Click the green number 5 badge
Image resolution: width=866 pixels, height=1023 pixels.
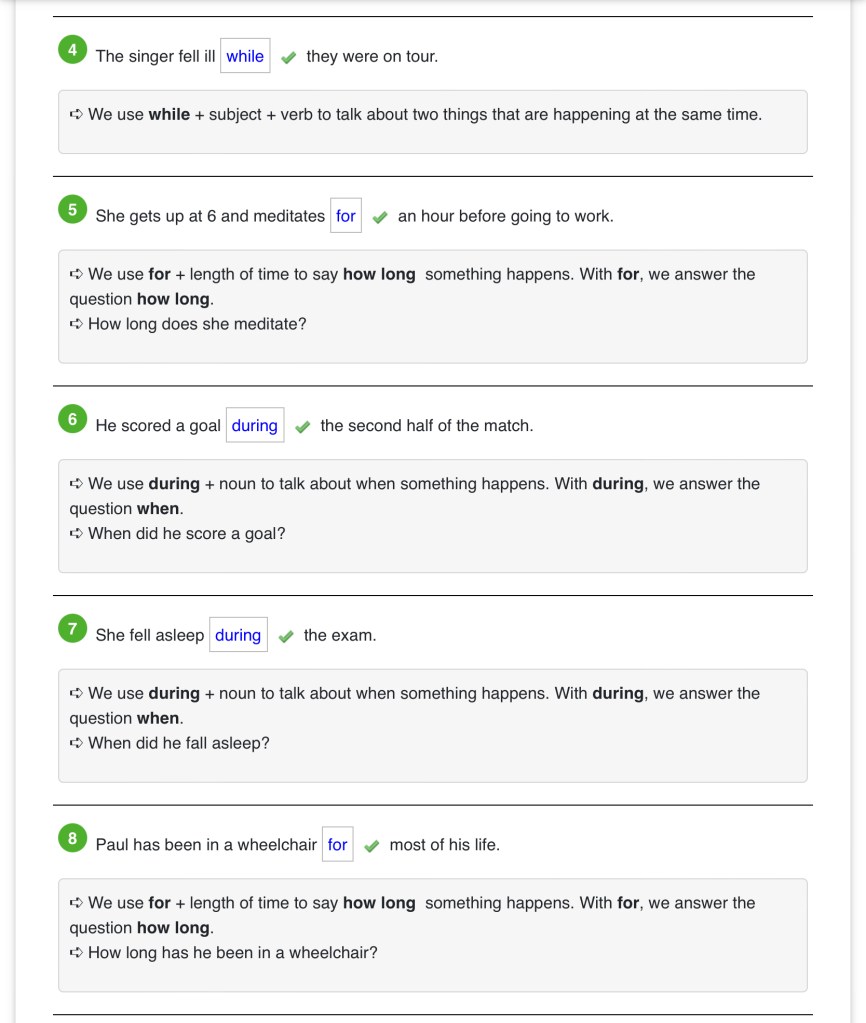72,210
